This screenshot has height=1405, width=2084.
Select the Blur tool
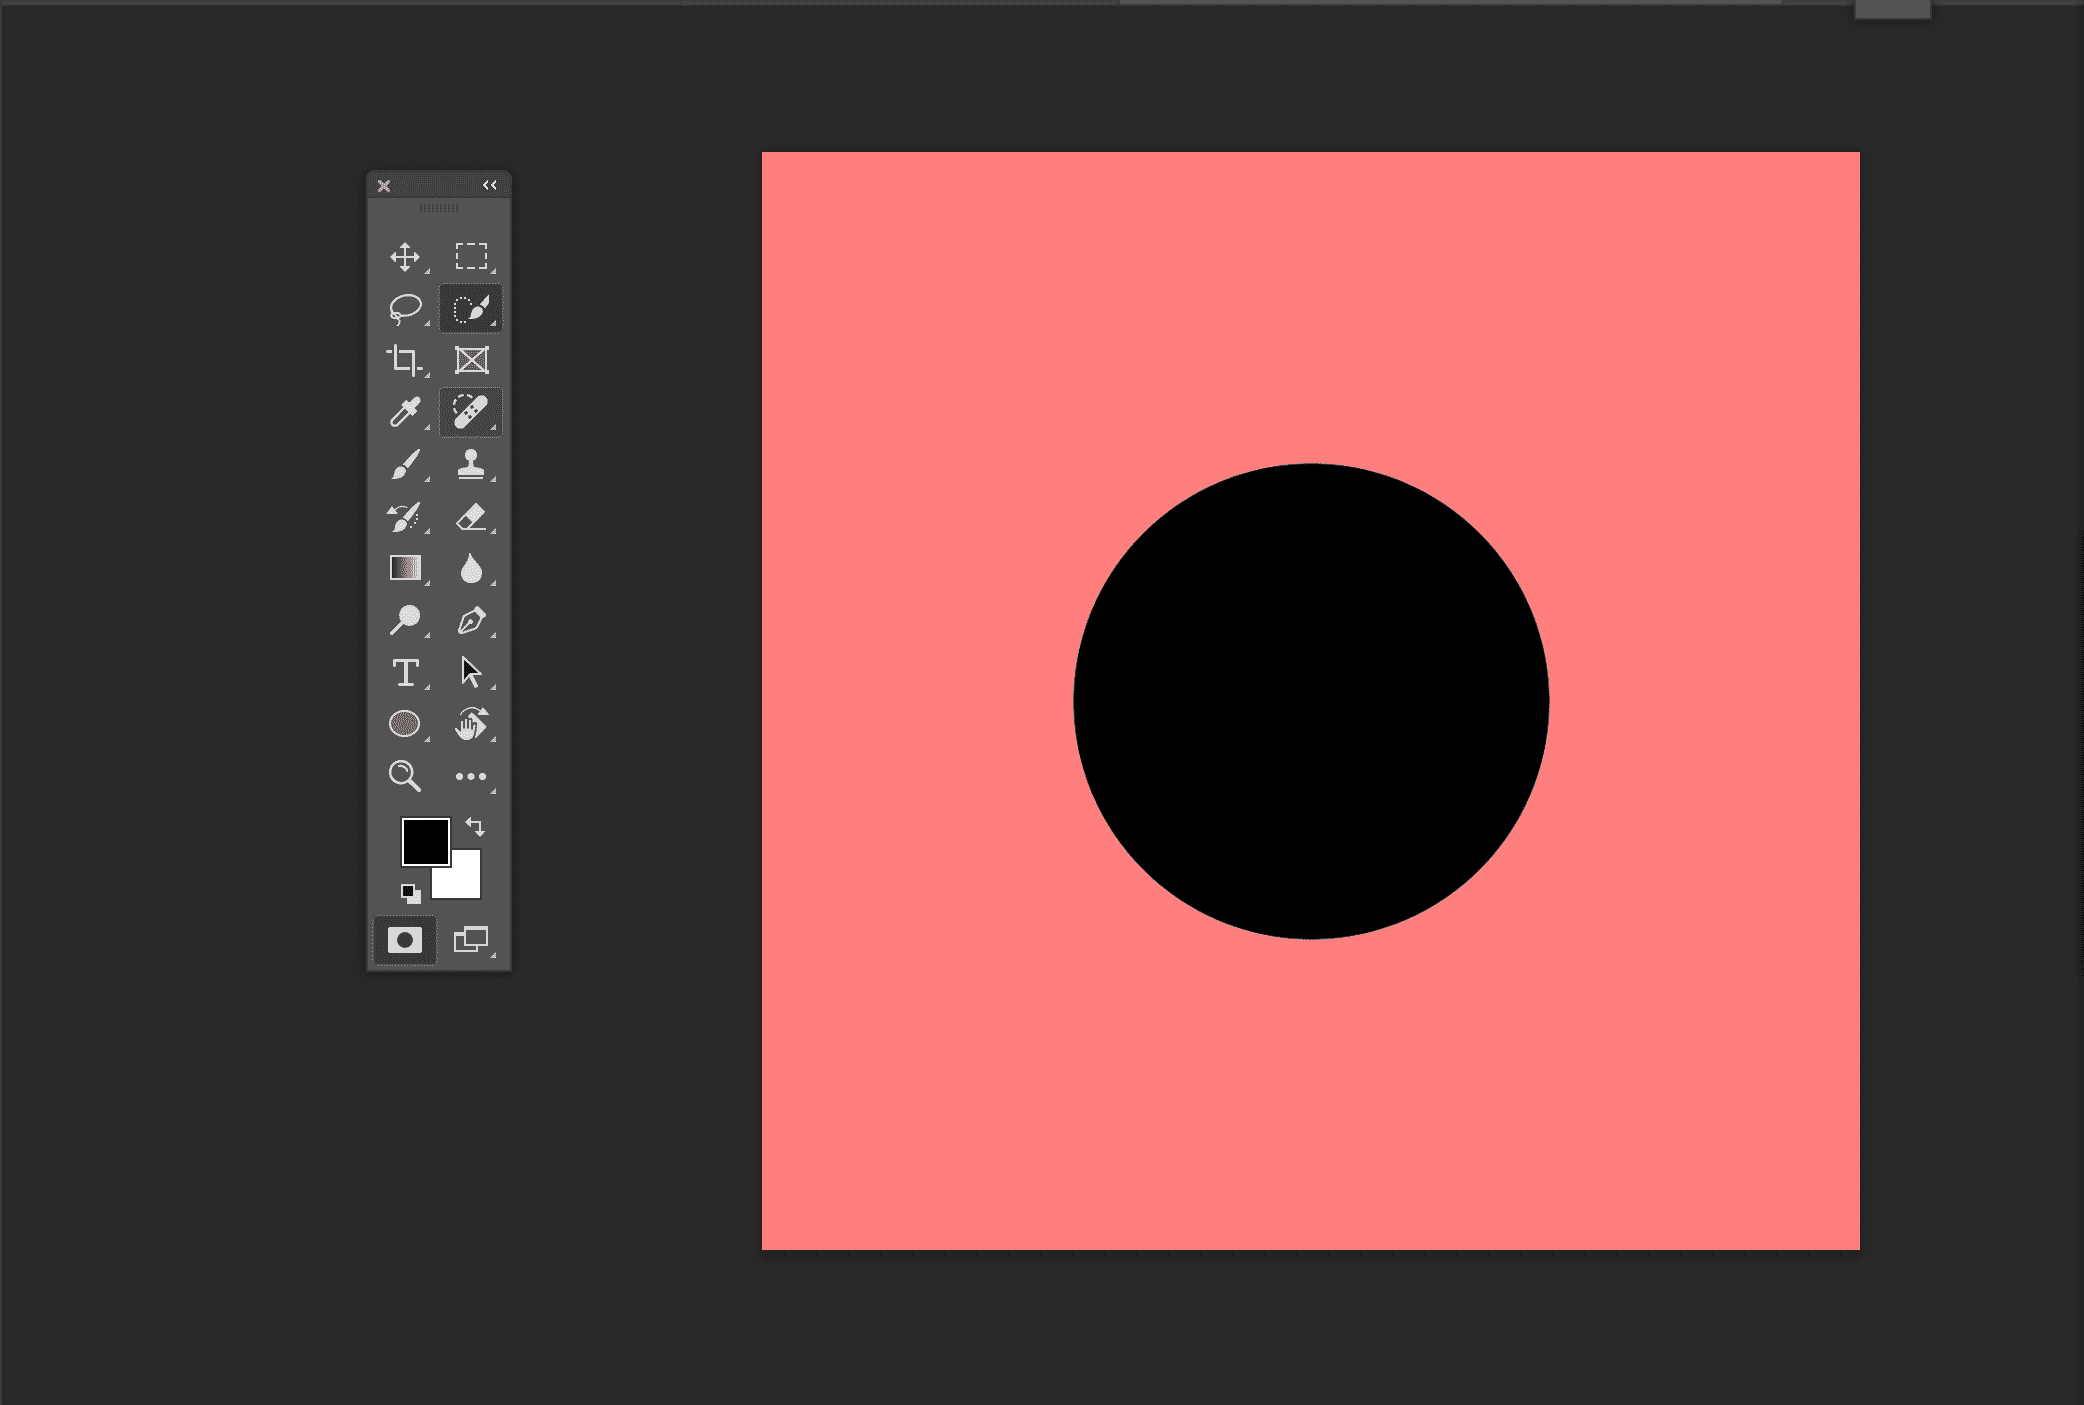point(471,569)
